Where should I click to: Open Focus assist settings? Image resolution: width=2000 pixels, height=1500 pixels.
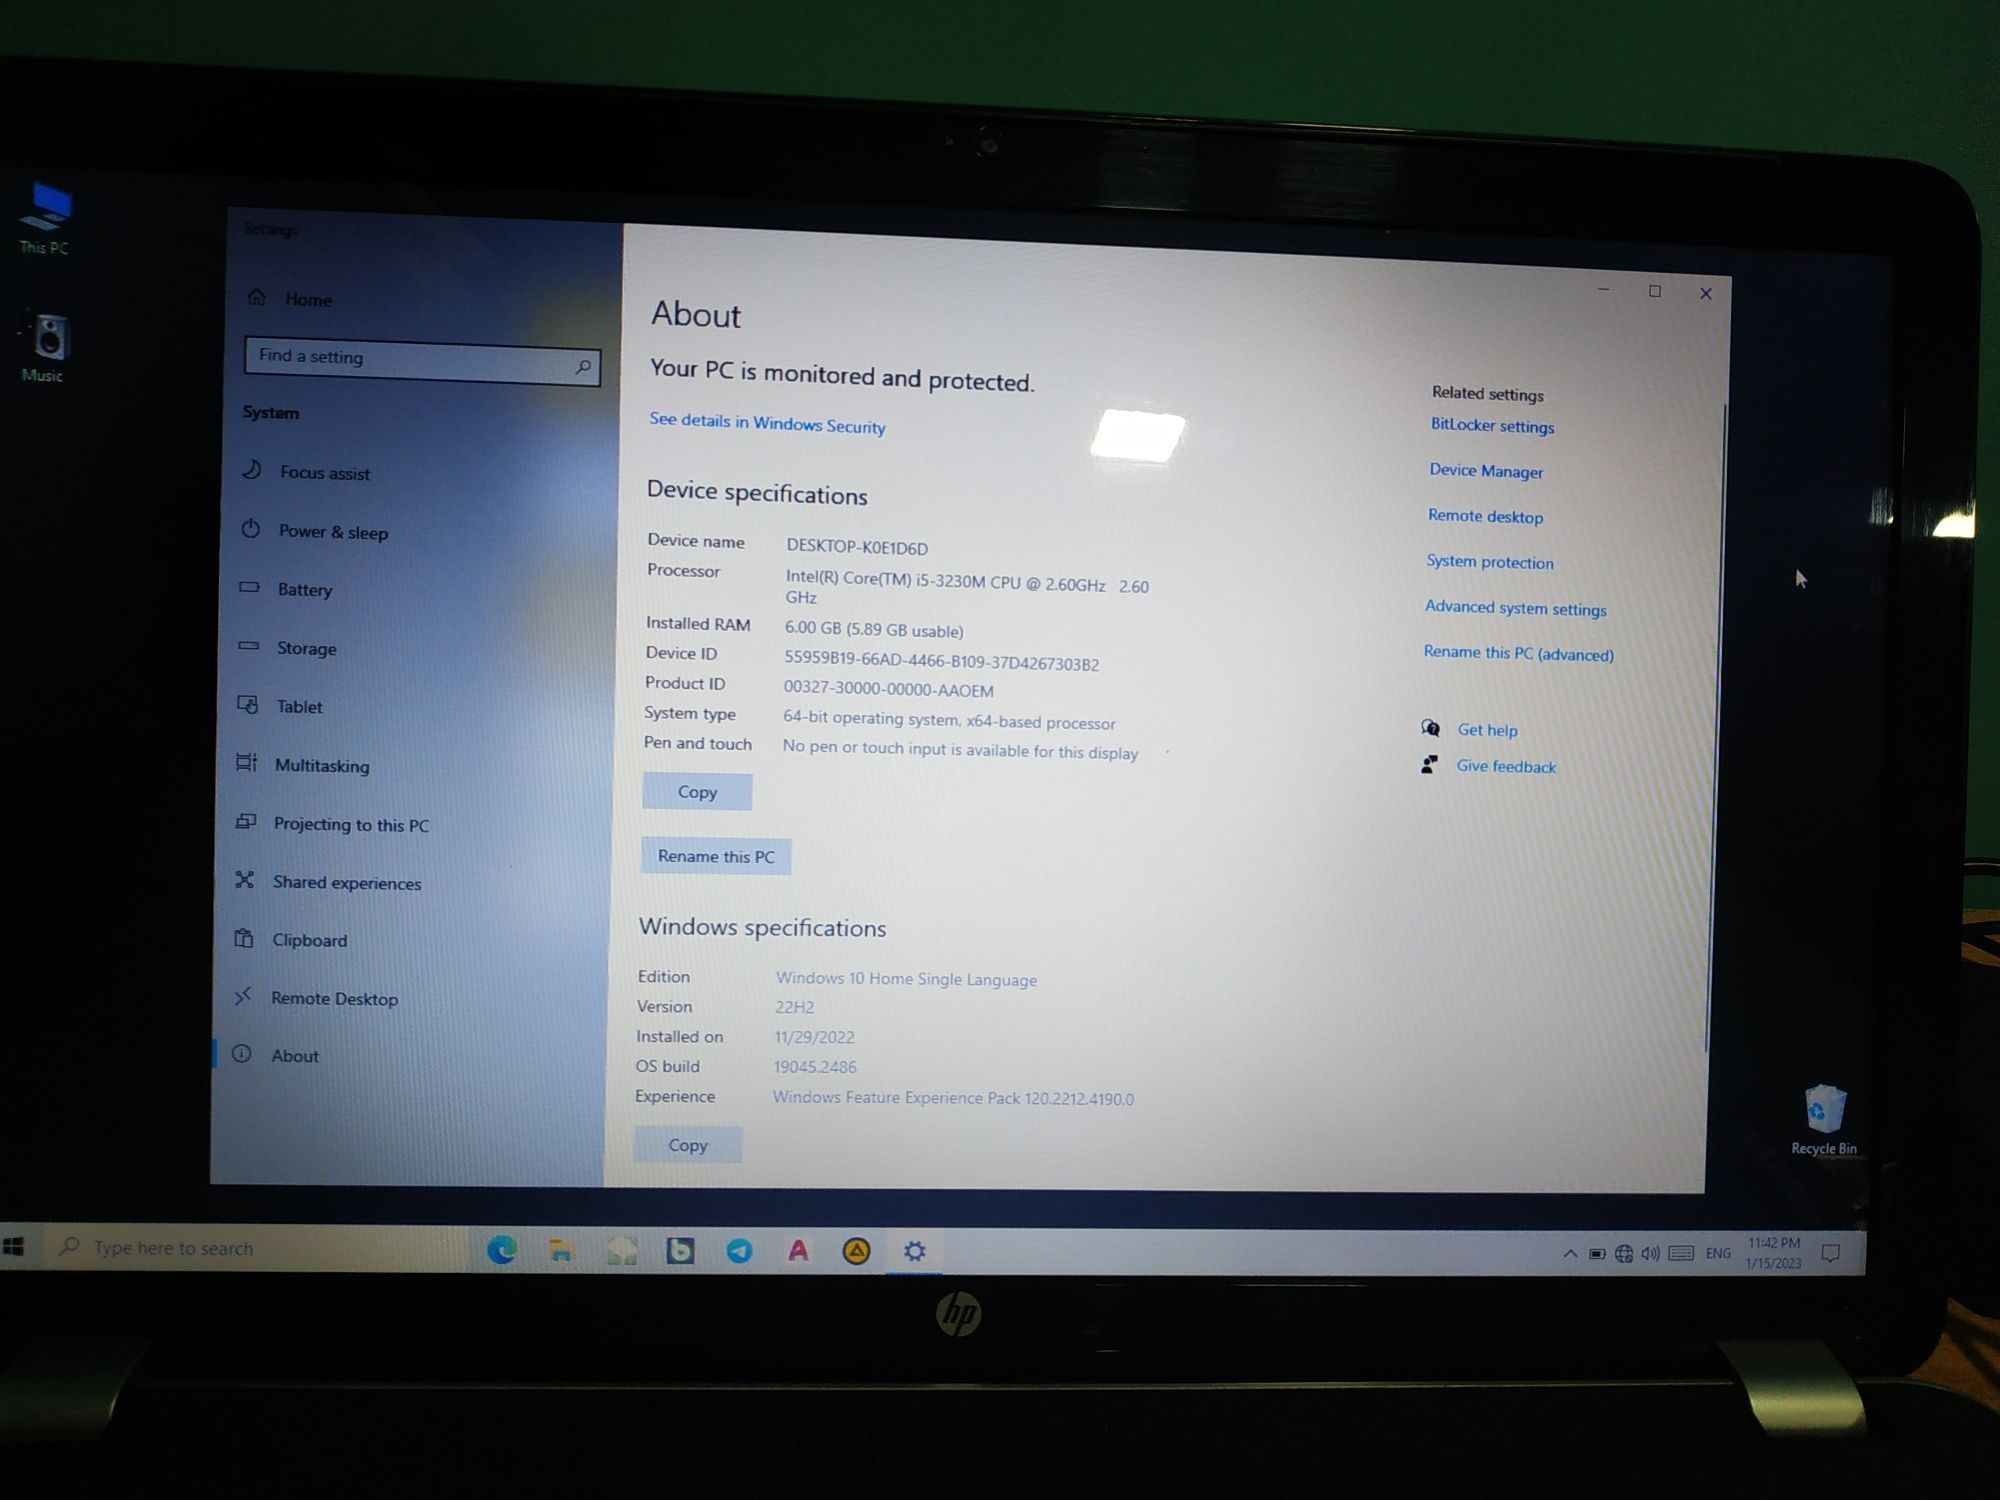[x=324, y=471]
